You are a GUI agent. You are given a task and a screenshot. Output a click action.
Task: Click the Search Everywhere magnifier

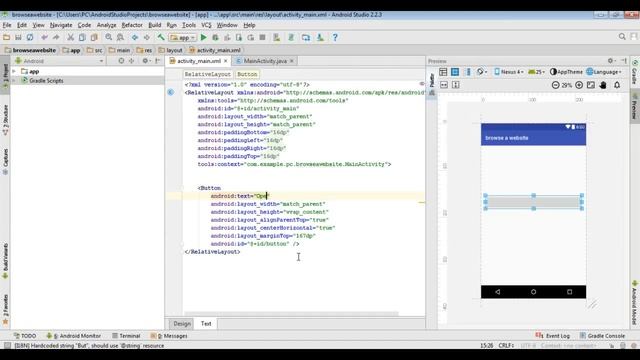622,37
